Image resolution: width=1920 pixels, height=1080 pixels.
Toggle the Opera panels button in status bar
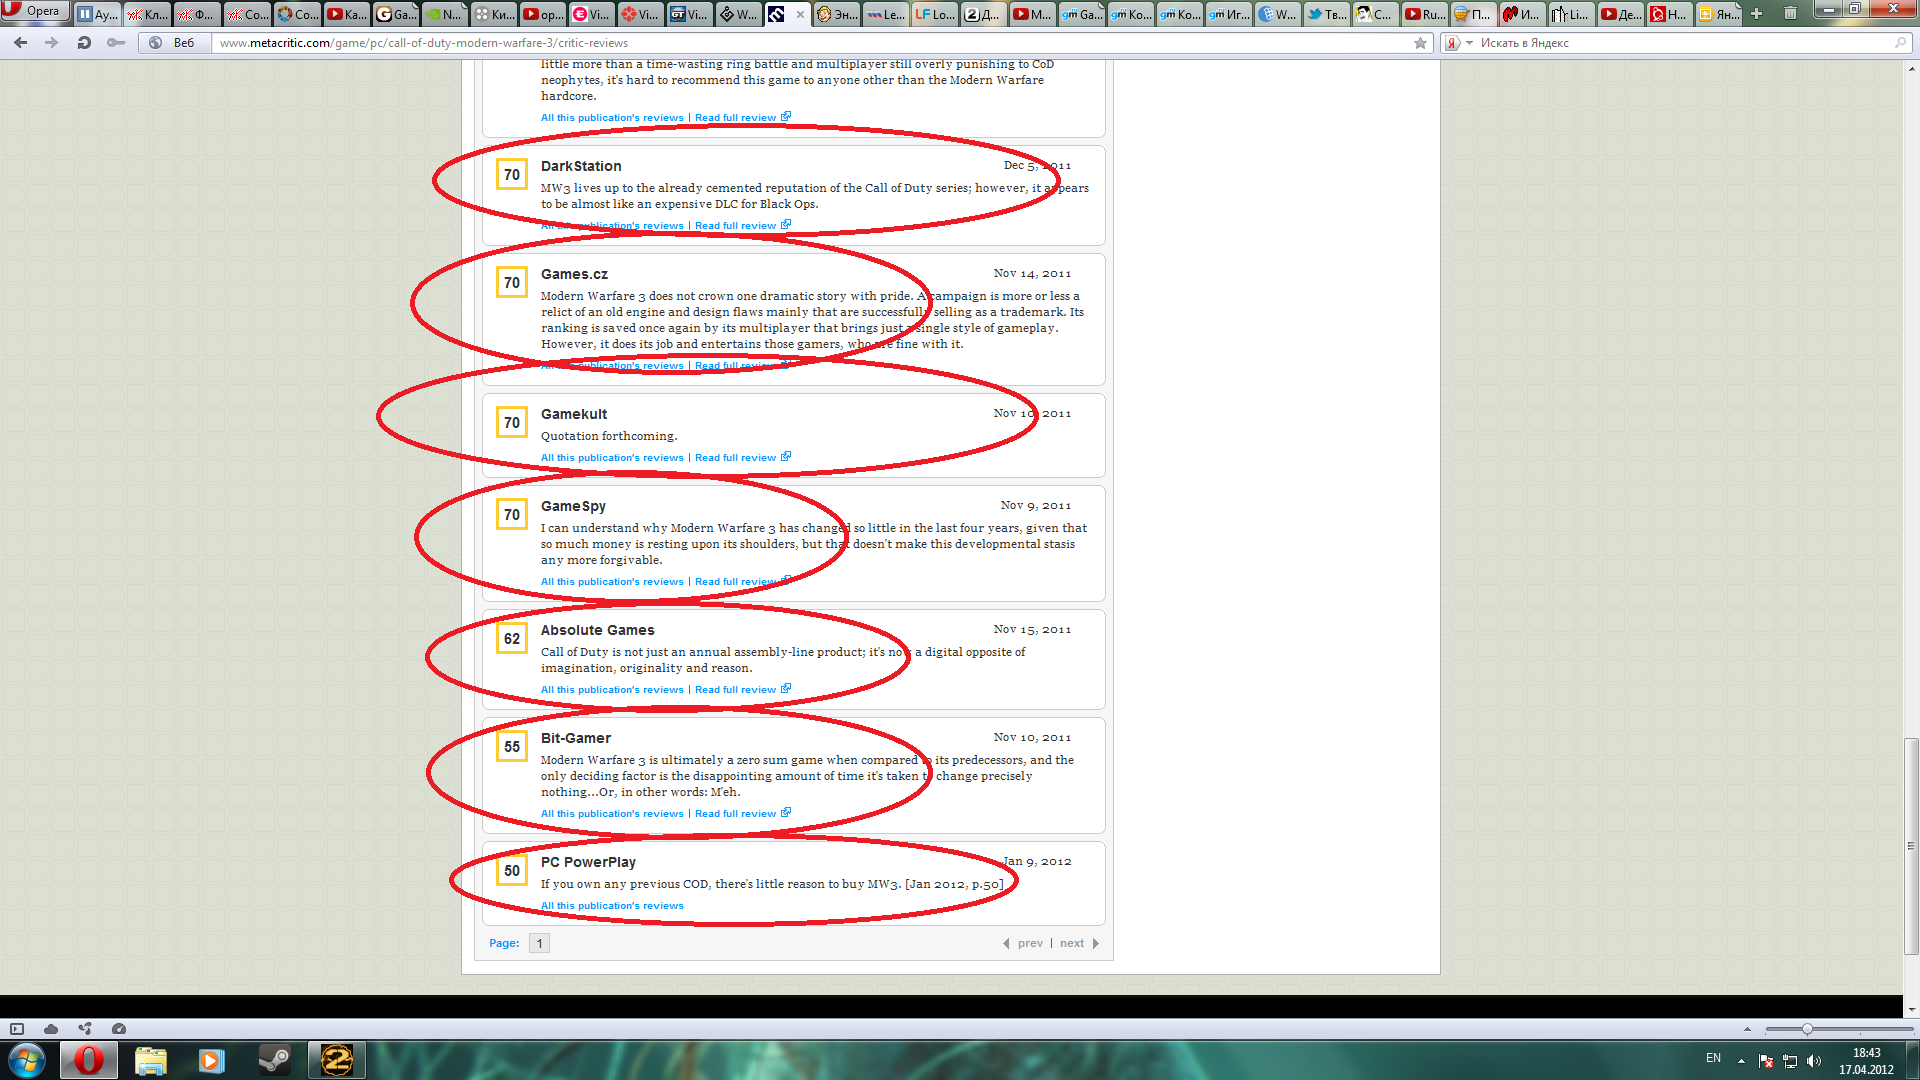coord(17,1029)
